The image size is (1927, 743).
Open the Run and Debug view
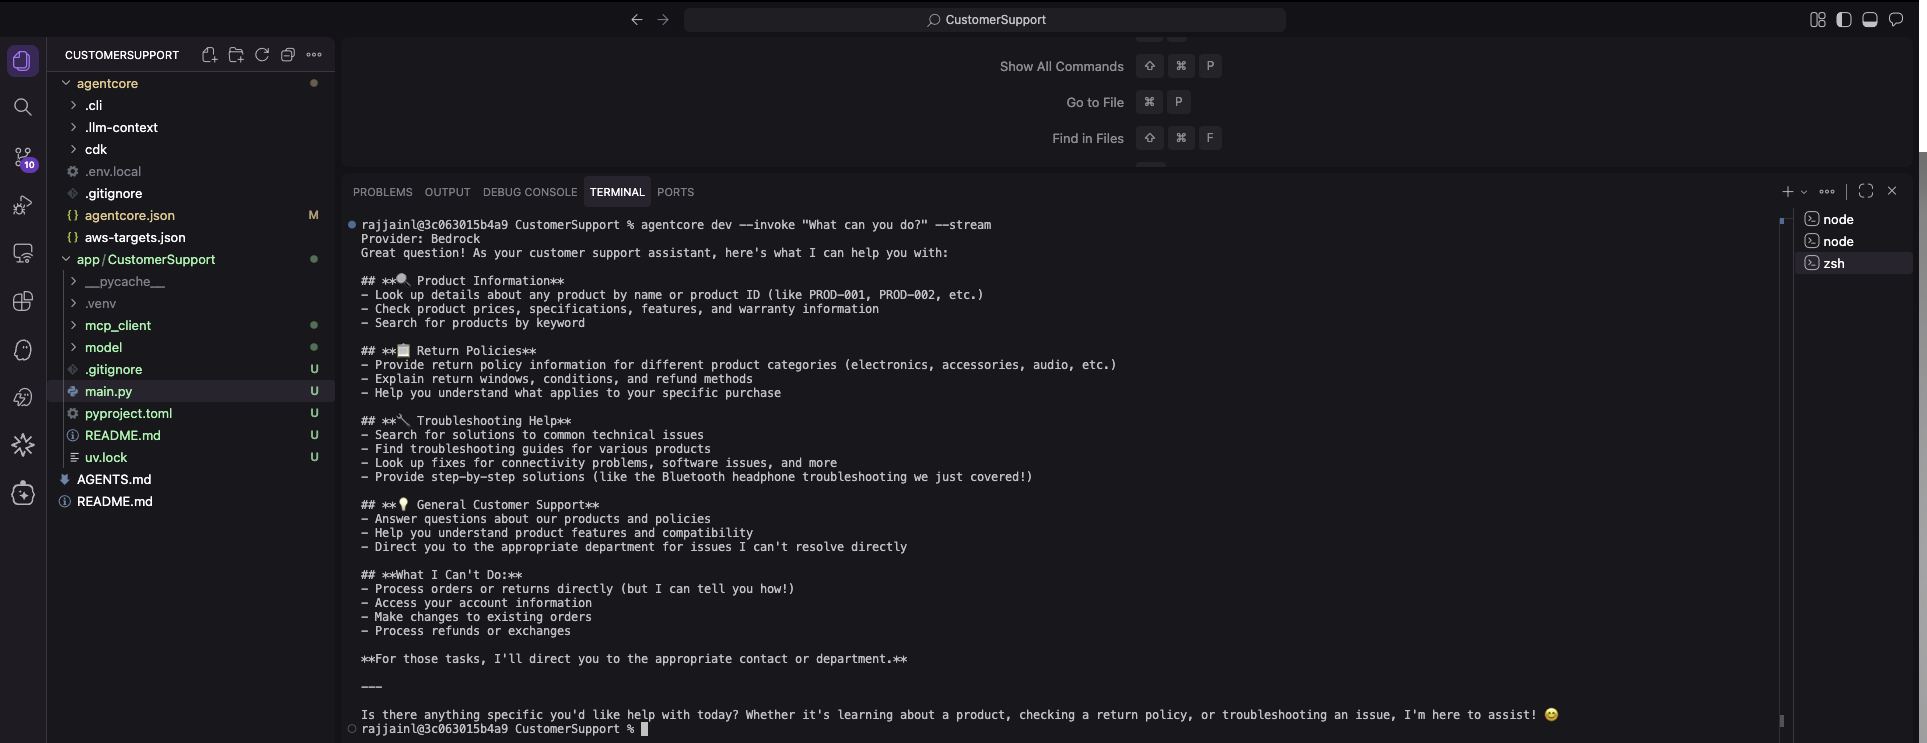click(22, 205)
